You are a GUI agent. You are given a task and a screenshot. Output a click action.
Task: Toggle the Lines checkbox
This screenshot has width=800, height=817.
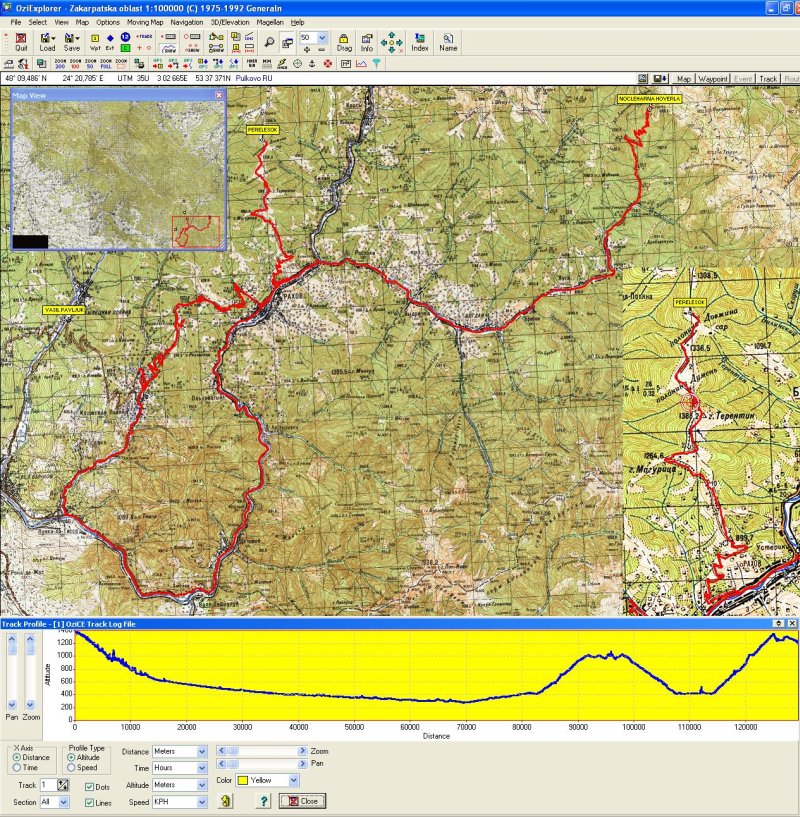point(90,801)
